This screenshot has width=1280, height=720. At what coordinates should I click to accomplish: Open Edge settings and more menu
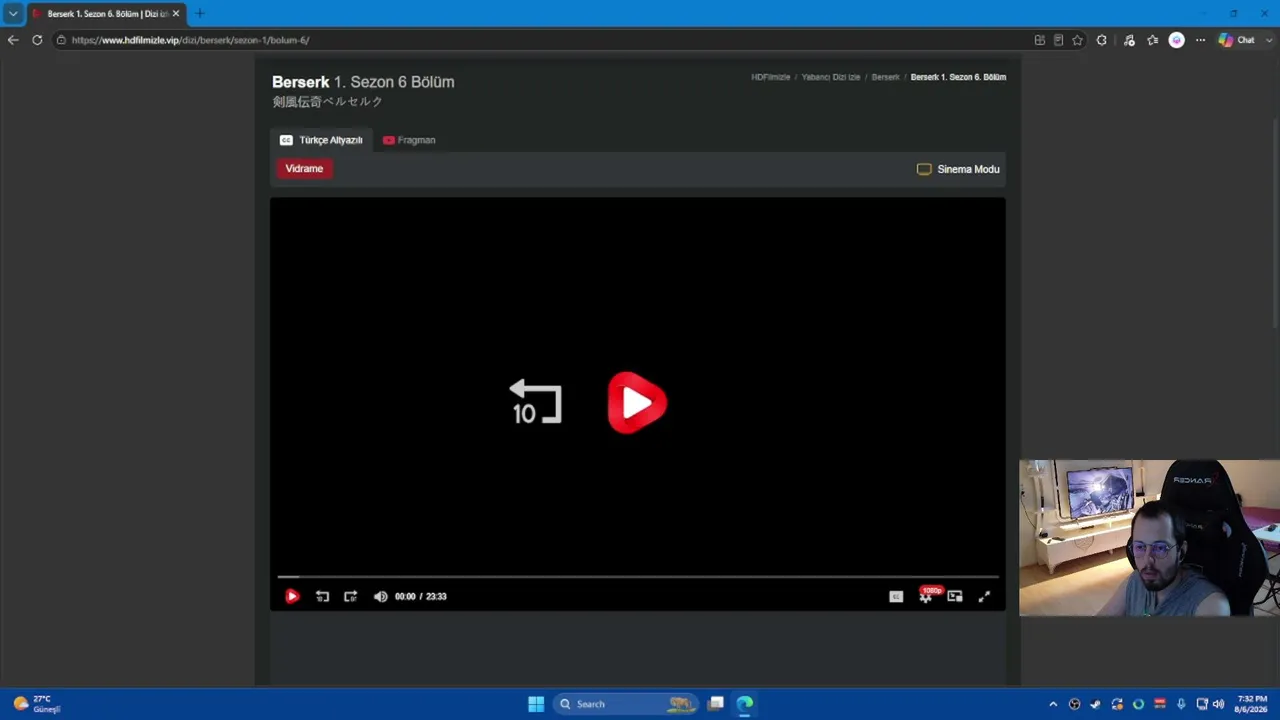[1200, 40]
